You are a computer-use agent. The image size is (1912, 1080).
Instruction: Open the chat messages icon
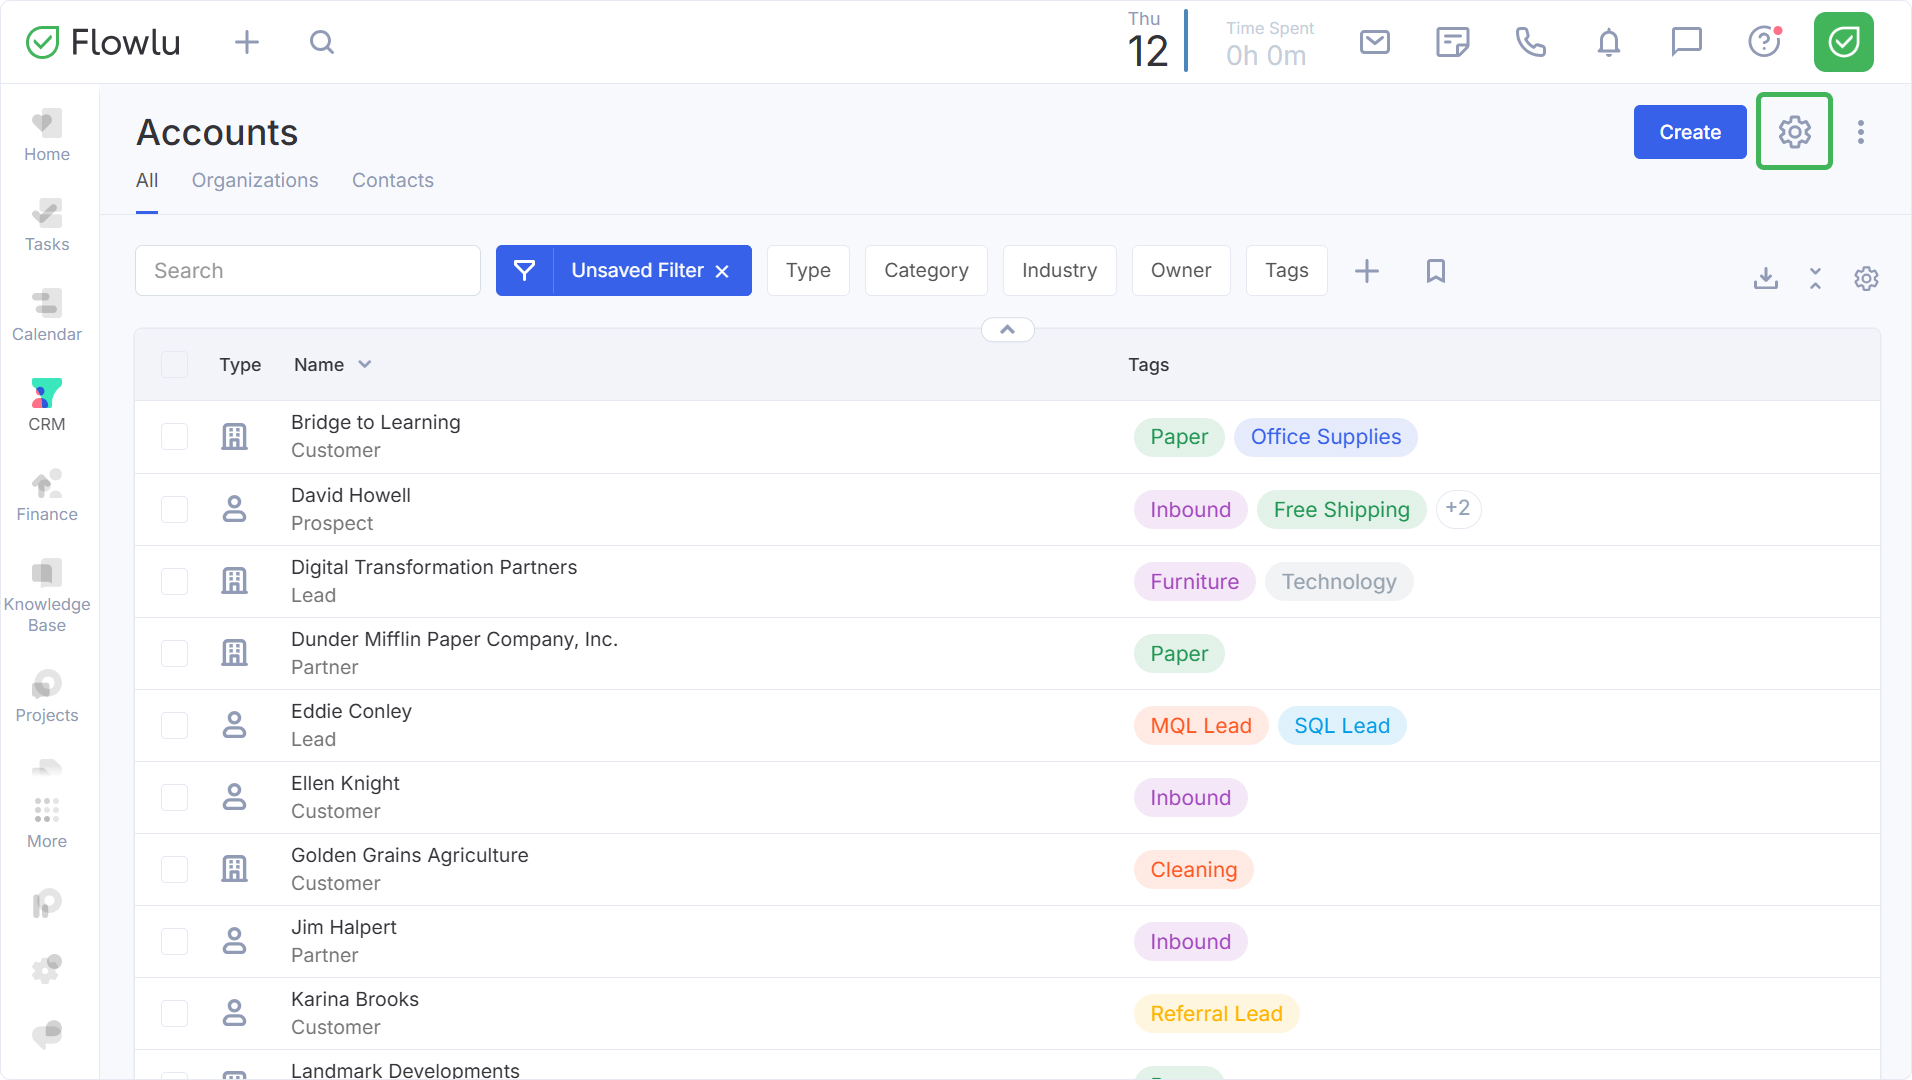point(1686,42)
